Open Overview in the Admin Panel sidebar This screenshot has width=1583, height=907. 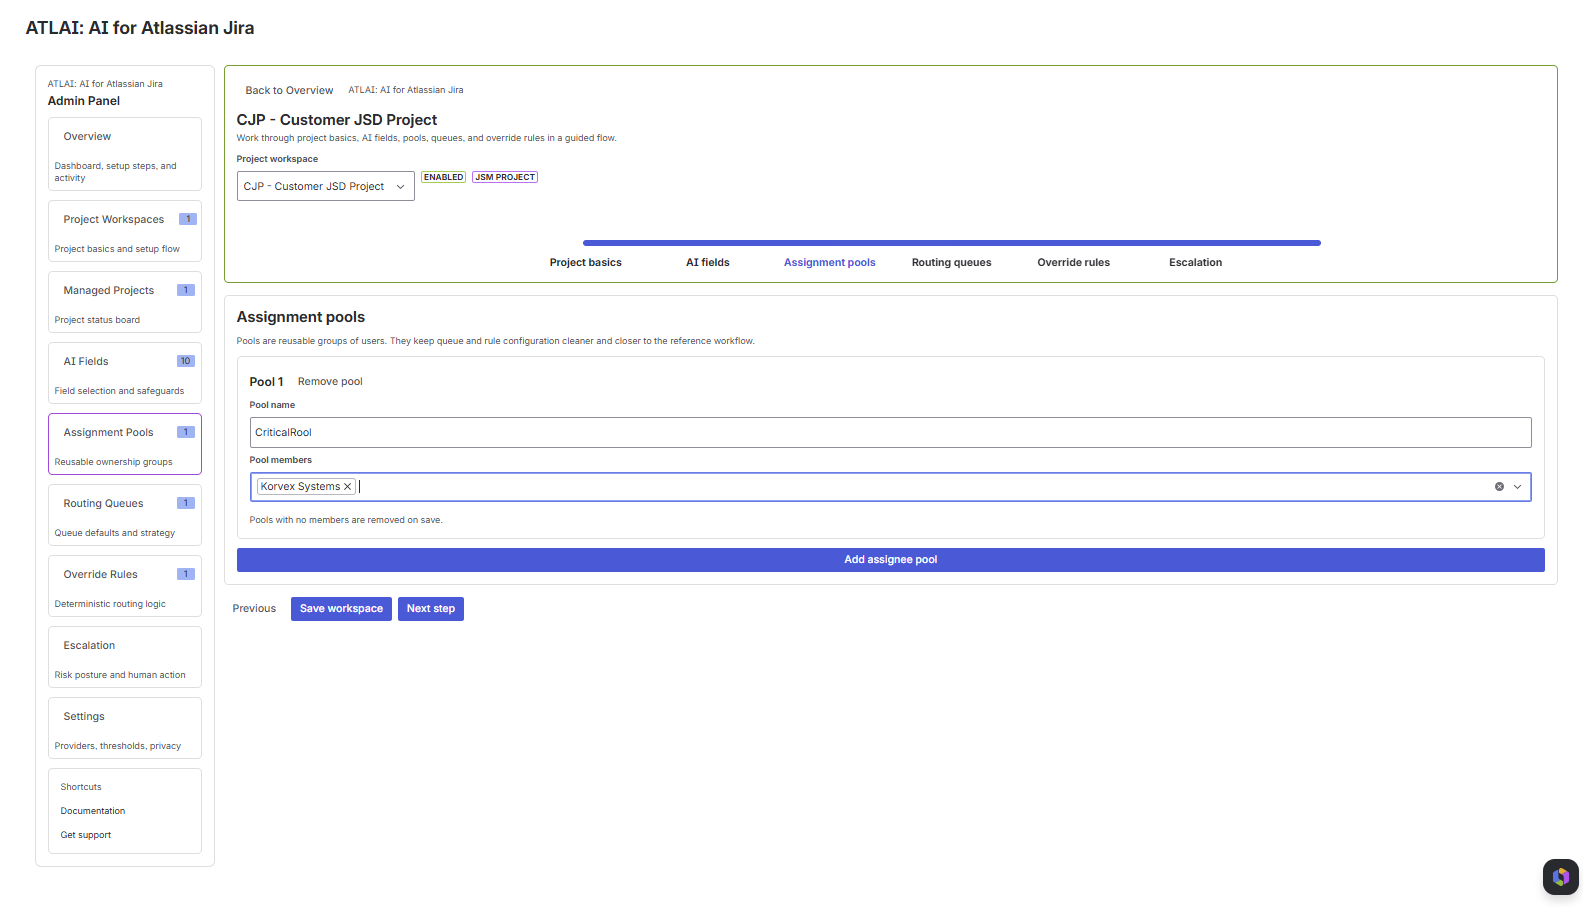[125, 154]
